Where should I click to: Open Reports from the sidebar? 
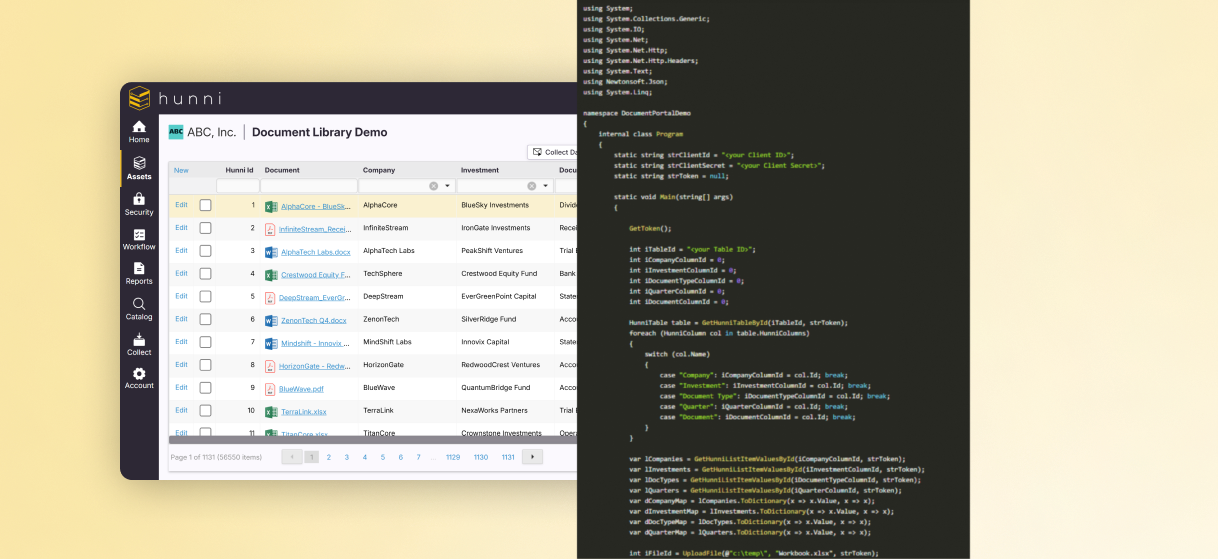pos(139,273)
